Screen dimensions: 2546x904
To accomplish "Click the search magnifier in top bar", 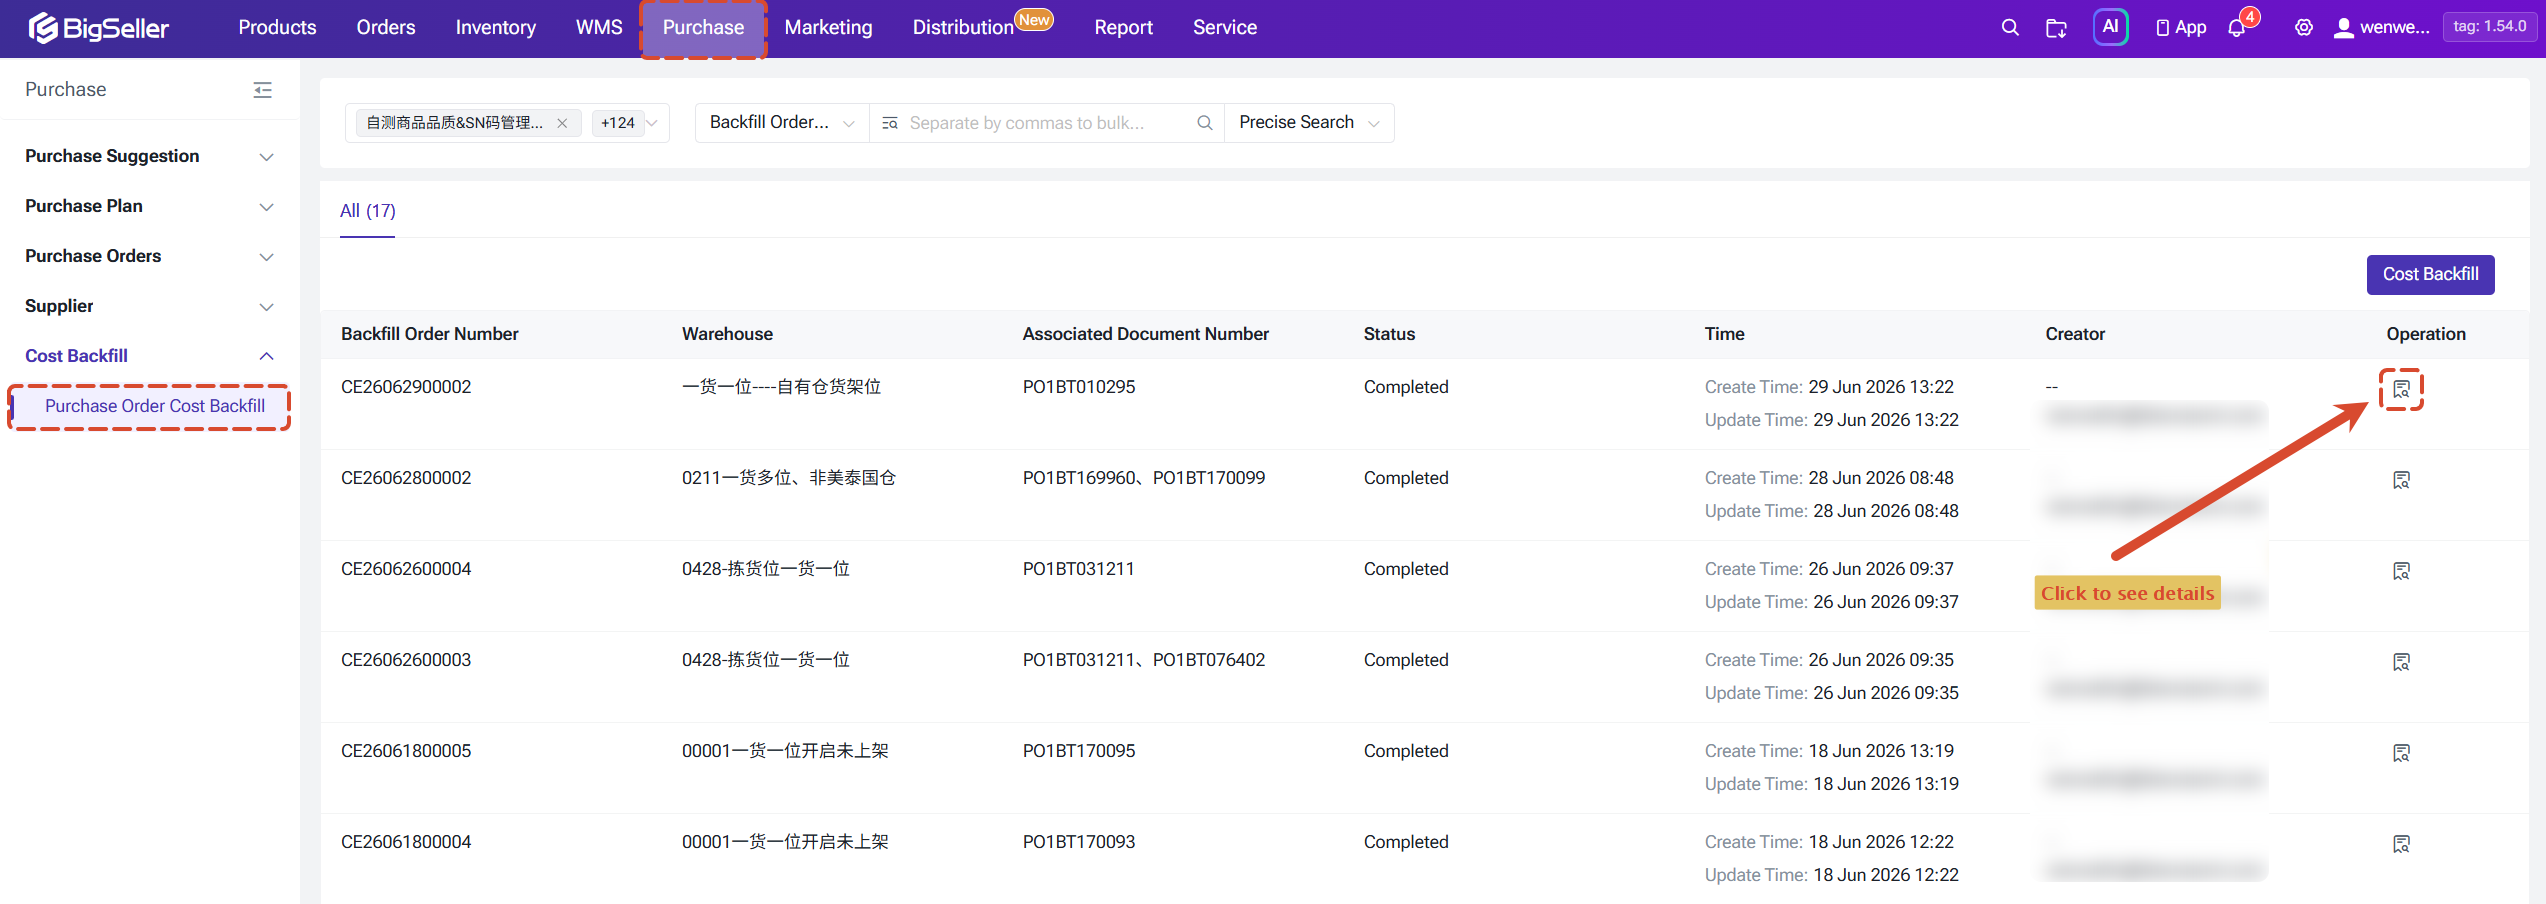I will (2009, 28).
